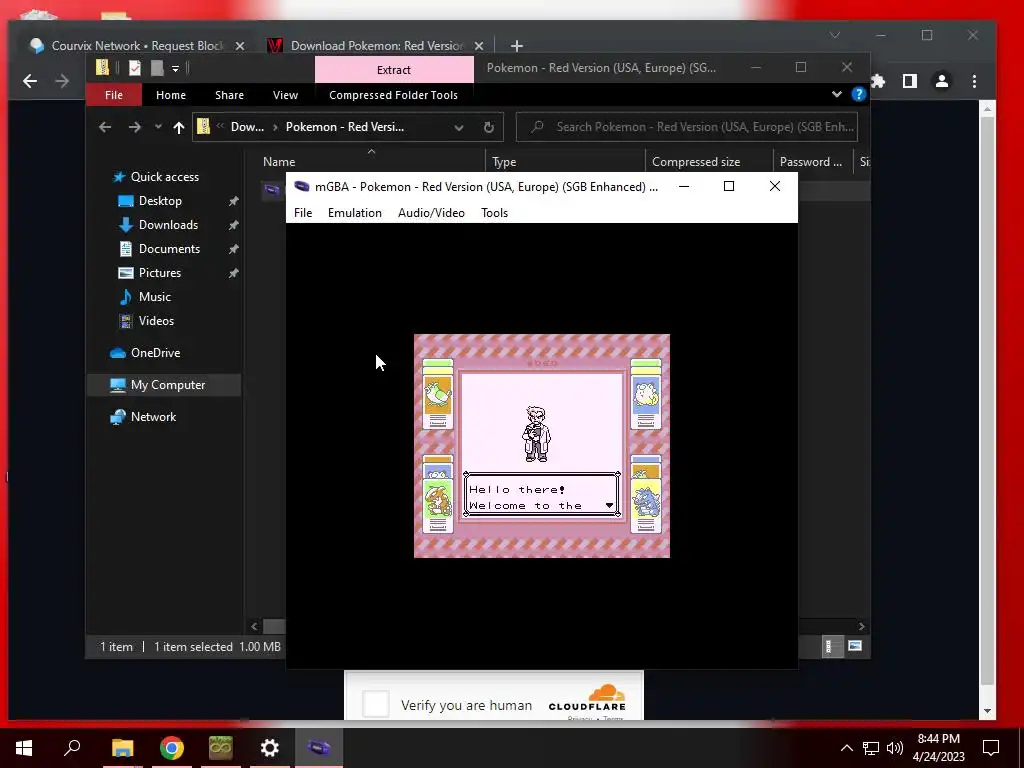Sort by Type column header
This screenshot has width=1024, height=768.
pos(504,162)
